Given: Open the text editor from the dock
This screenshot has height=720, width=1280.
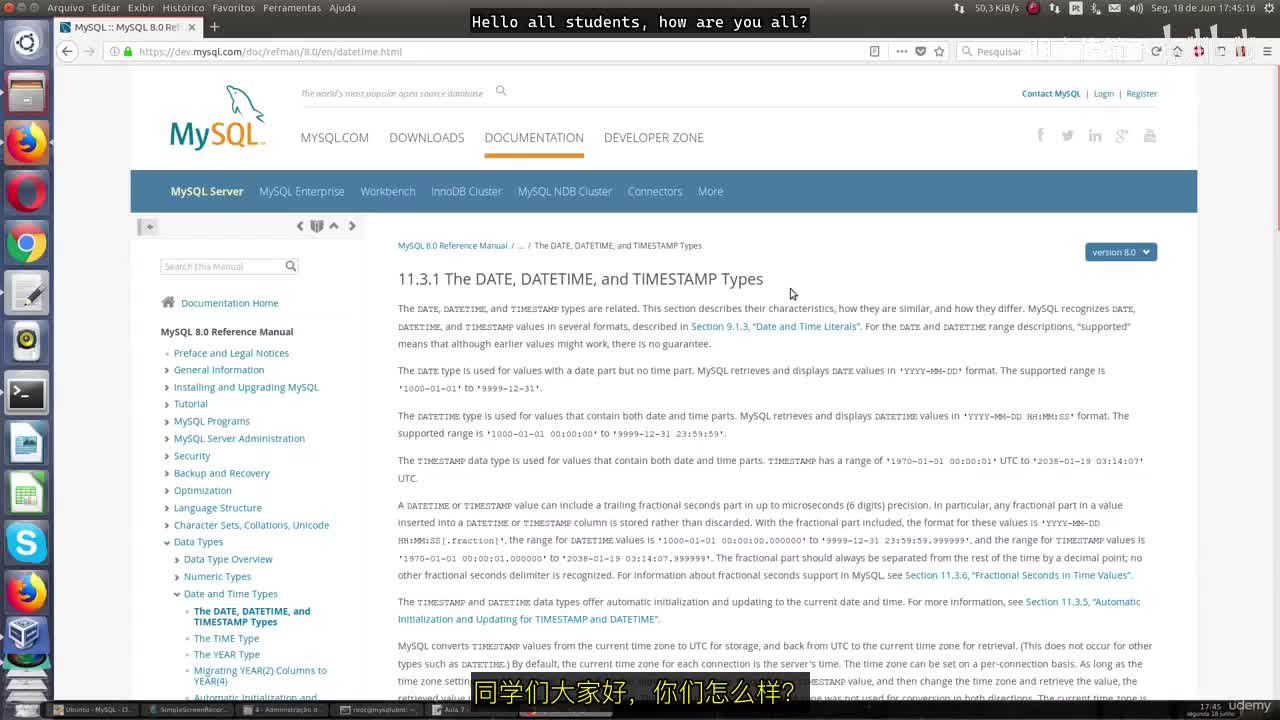Looking at the screenshot, I should point(26,294).
